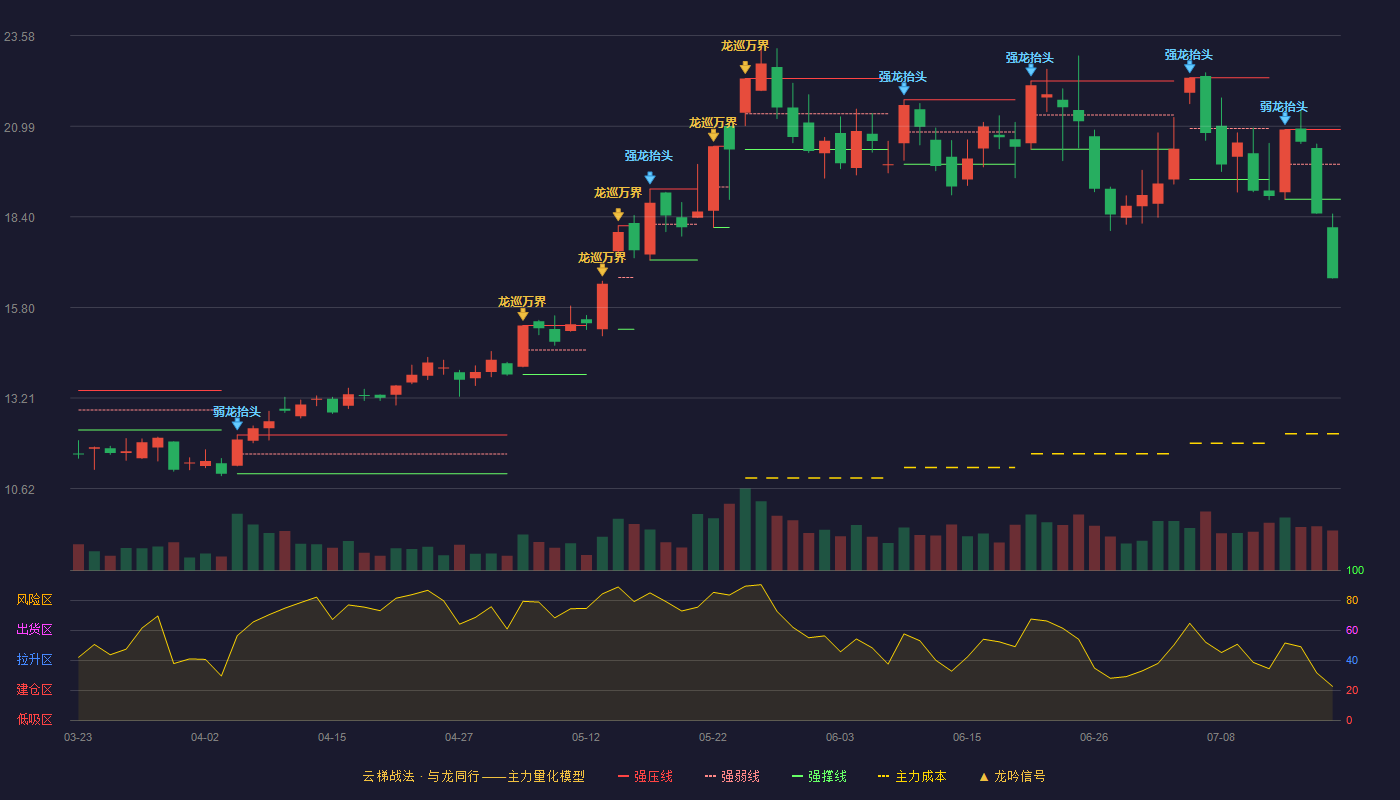Image resolution: width=1400 pixels, height=800 pixels.
Task: Click the 06-03 date label
Action: [840, 737]
